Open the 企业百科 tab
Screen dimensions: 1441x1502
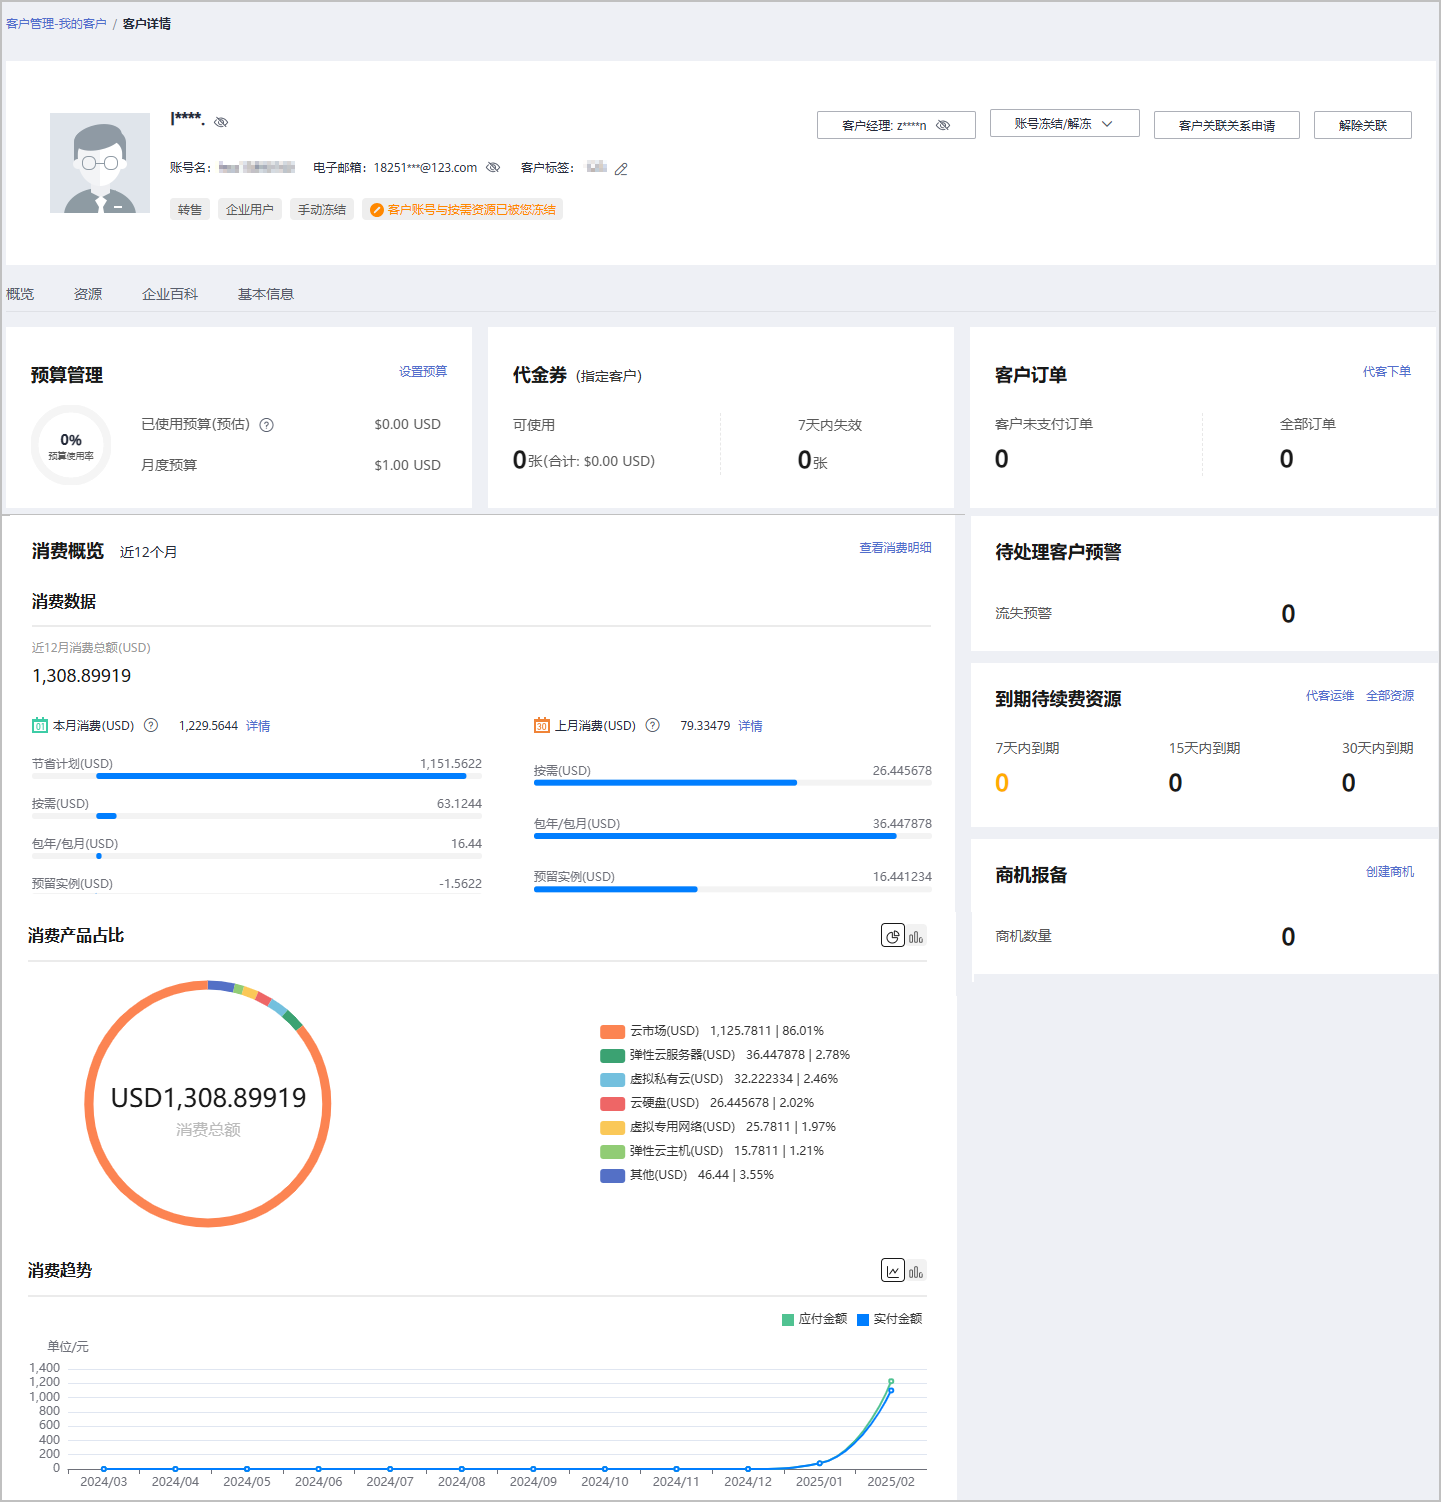(170, 294)
